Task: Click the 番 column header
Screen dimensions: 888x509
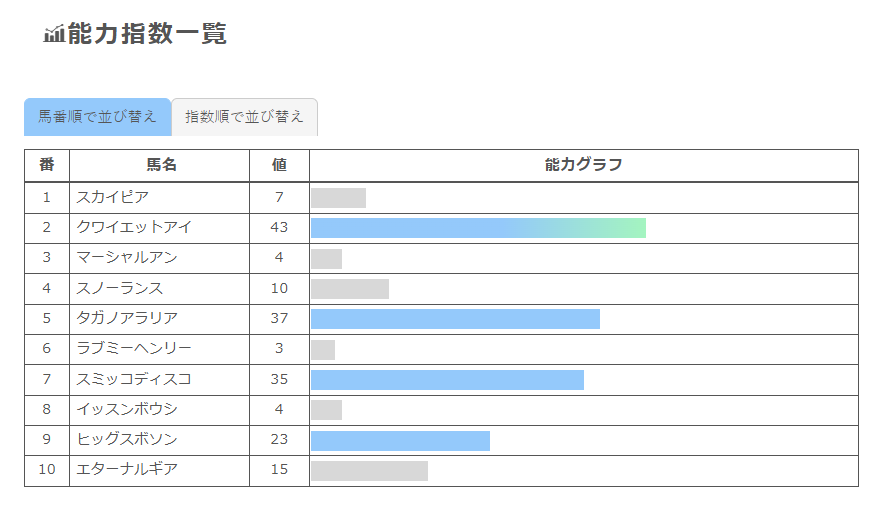Action: [47, 165]
